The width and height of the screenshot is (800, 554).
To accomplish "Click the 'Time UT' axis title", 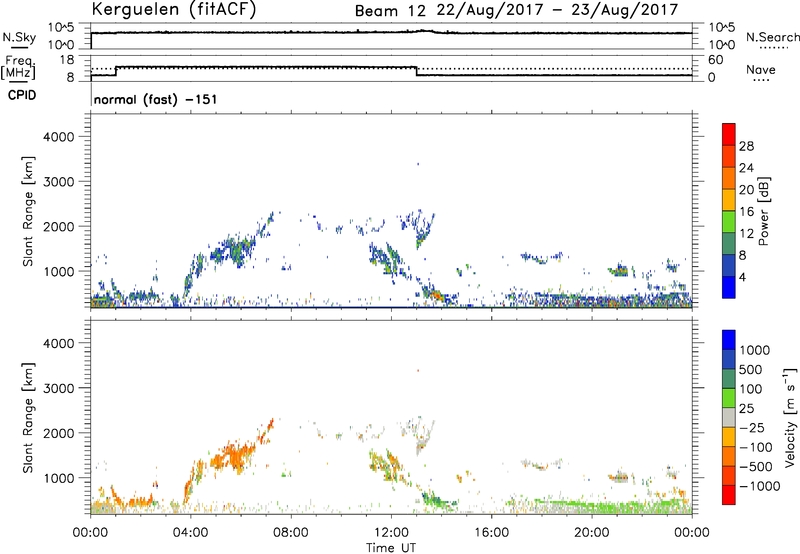I will tap(391, 548).
